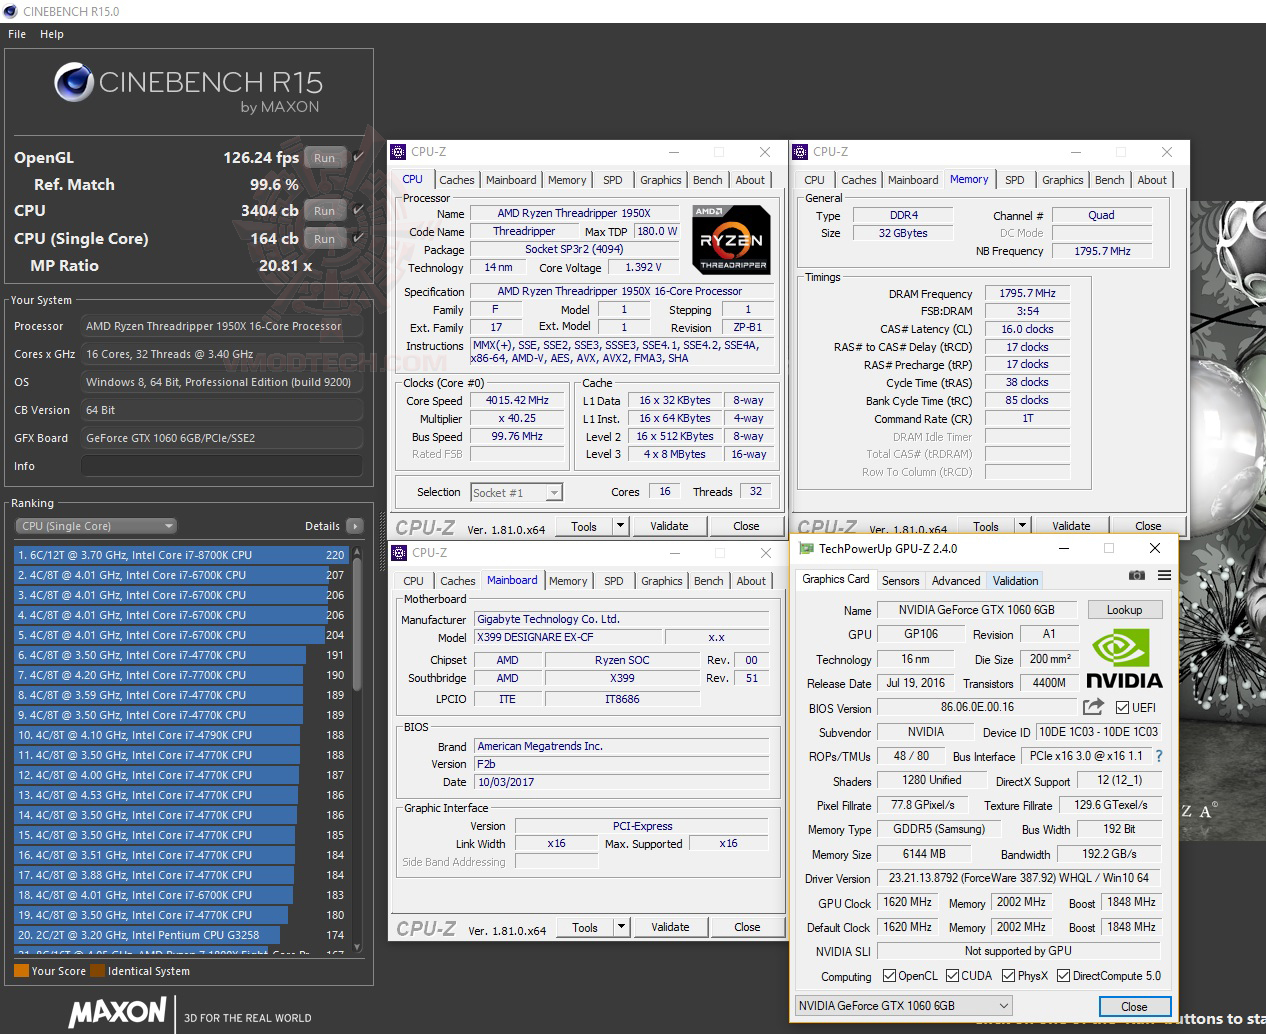Click the Ryzen Threadripper logo in CPU-Z
This screenshot has width=1266, height=1034.
tap(731, 240)
